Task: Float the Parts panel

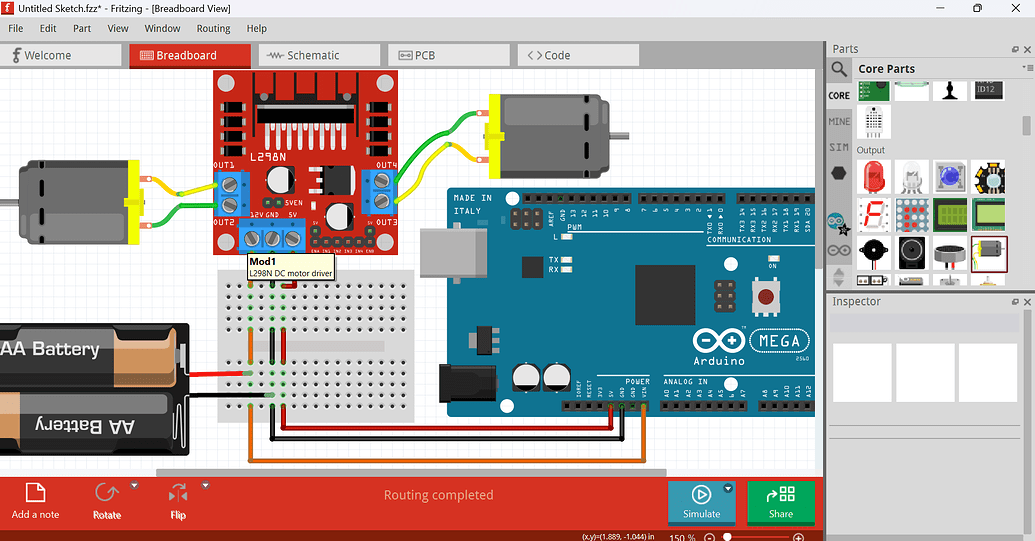Action: 1015,49
